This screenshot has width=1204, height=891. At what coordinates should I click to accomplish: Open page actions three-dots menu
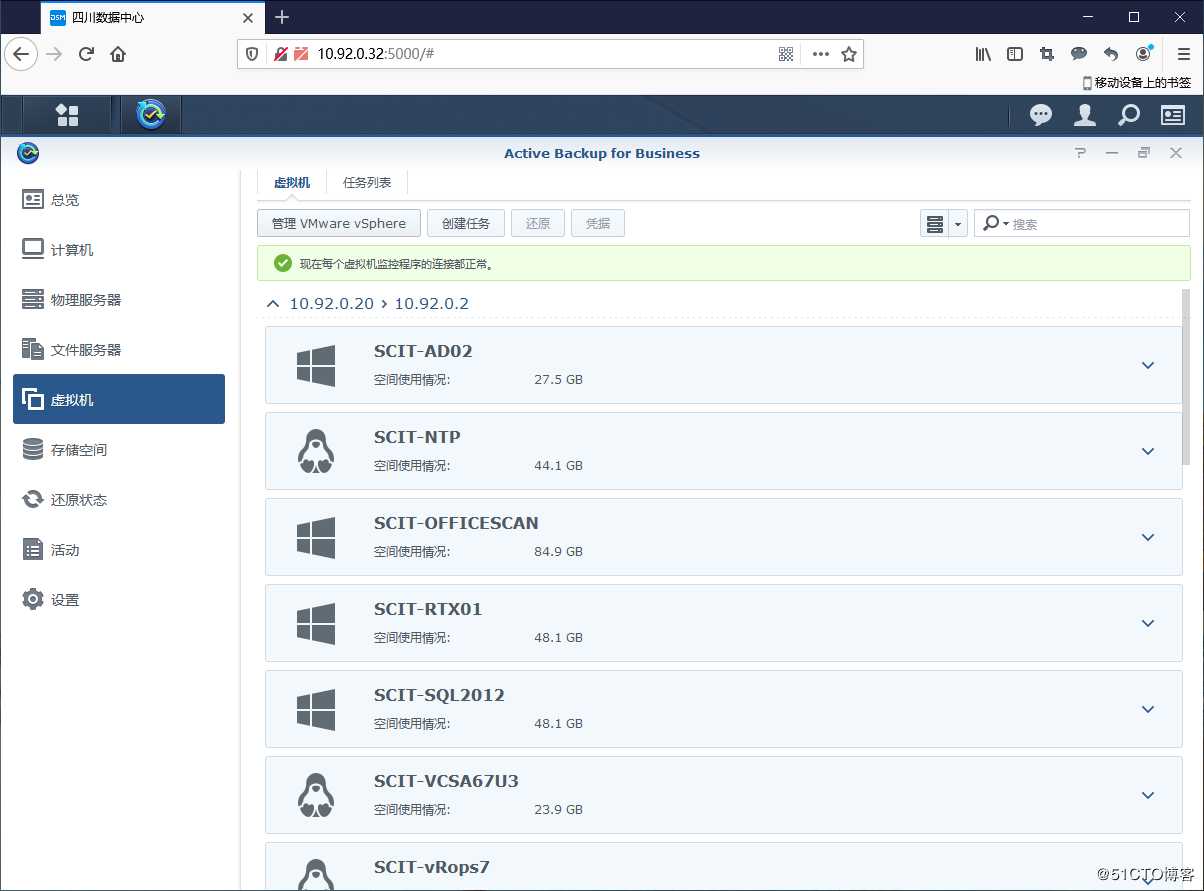821,54
